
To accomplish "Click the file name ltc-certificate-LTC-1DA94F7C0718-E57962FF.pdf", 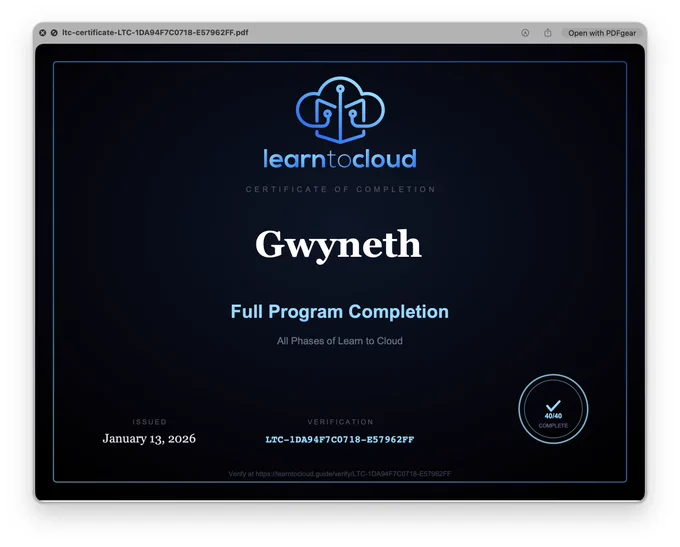I will (x=155, y=33).
